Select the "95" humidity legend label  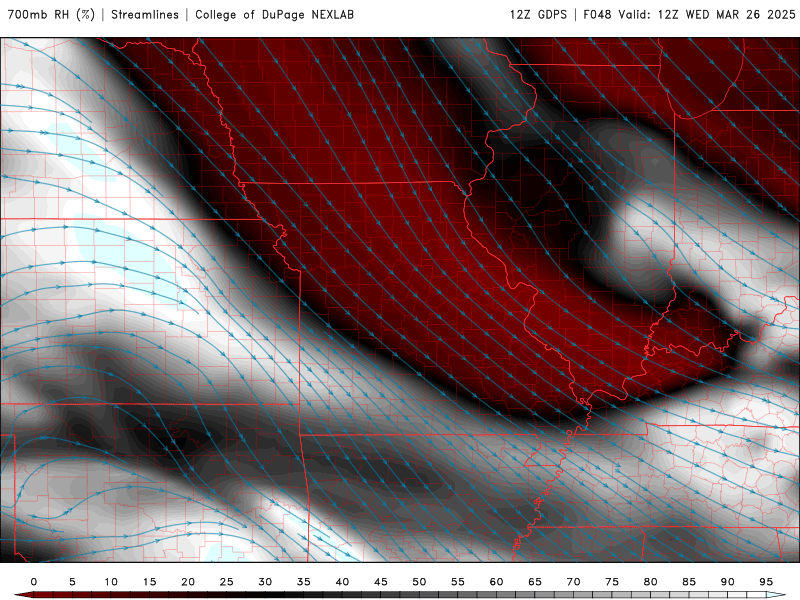click(x=766, y=582)
